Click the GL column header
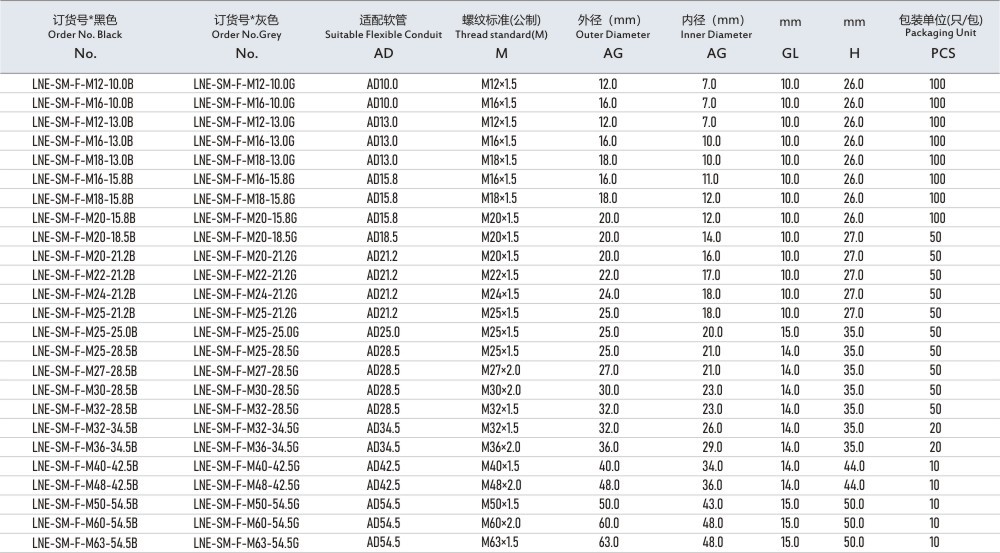The image size is (1000, 553). click(790, 54)
